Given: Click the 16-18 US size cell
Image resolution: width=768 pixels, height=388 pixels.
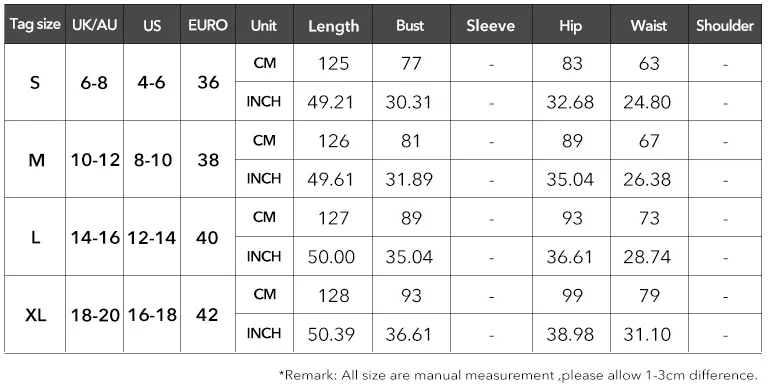Looking at the screenshot, I should [x=152, y=314].
